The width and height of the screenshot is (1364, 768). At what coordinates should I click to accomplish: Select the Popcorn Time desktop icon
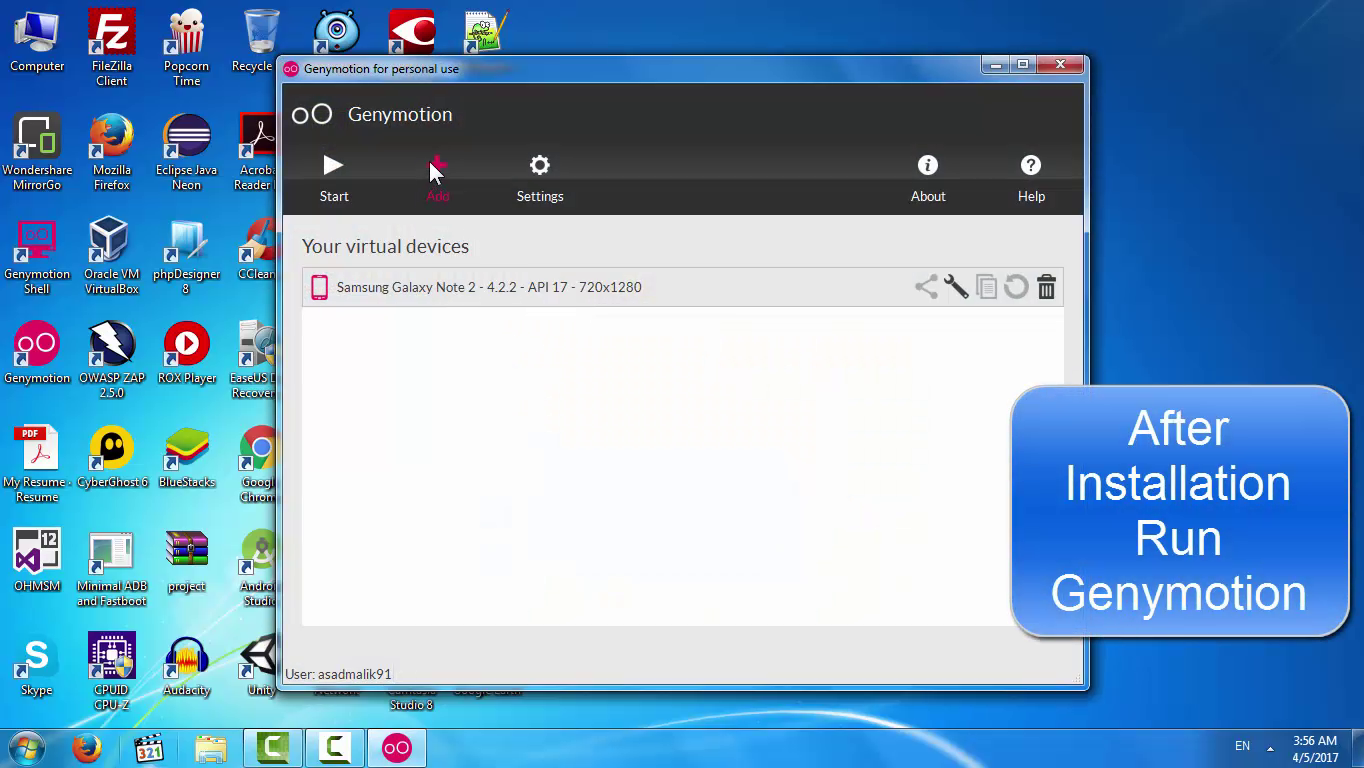click(x=186, y=48)
